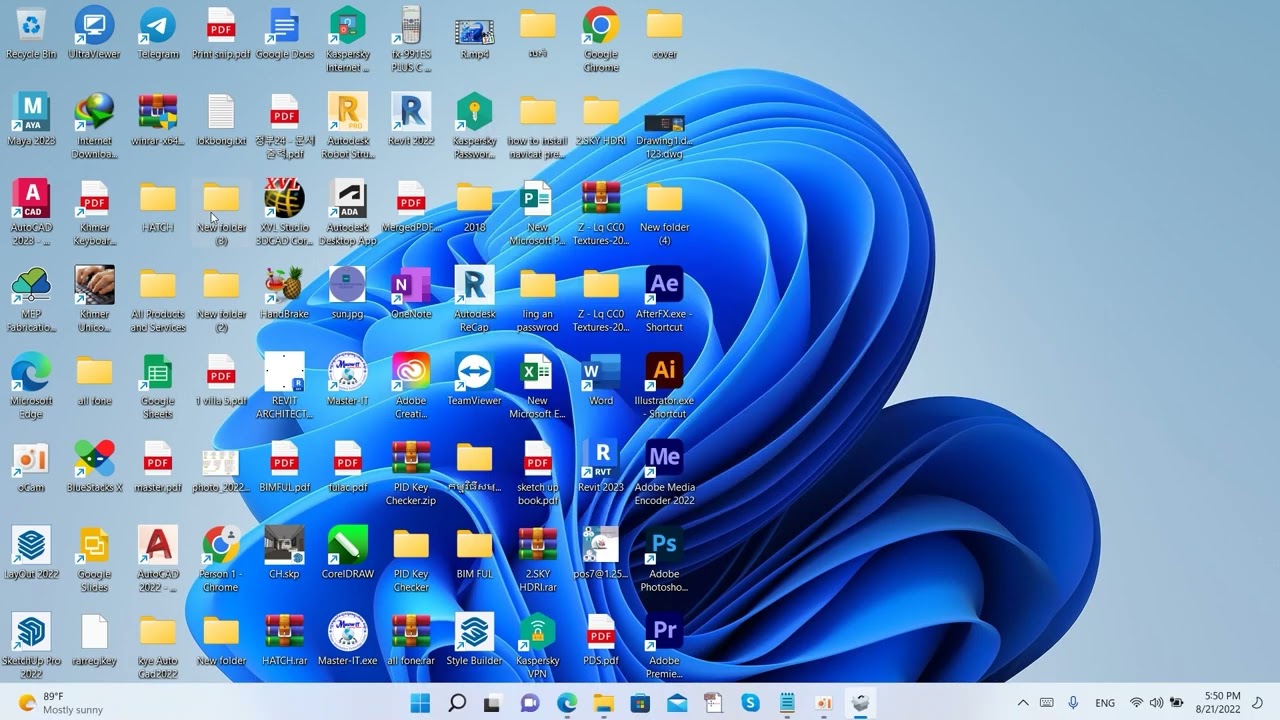The height and width of the screenshot is (720, 1280).
Task: Open the oCam desktop shortcut
Action: pyautogui.click(x=31, y=467)
